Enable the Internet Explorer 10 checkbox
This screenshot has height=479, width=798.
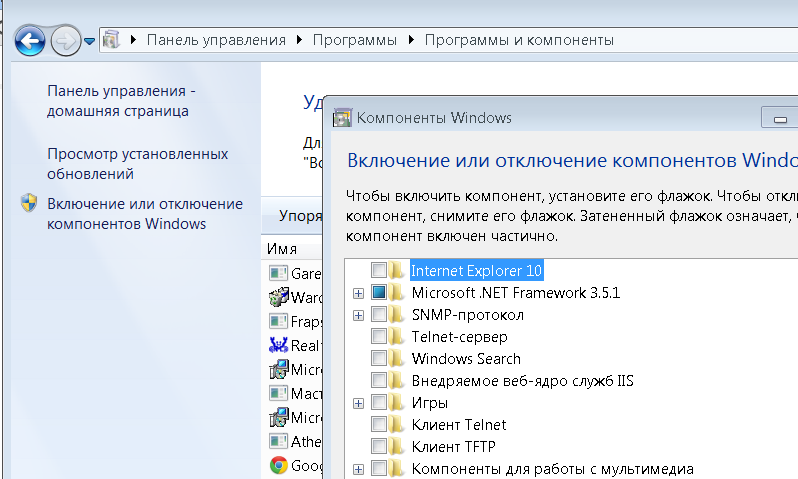pyautogui.click(x=378, y=270)
